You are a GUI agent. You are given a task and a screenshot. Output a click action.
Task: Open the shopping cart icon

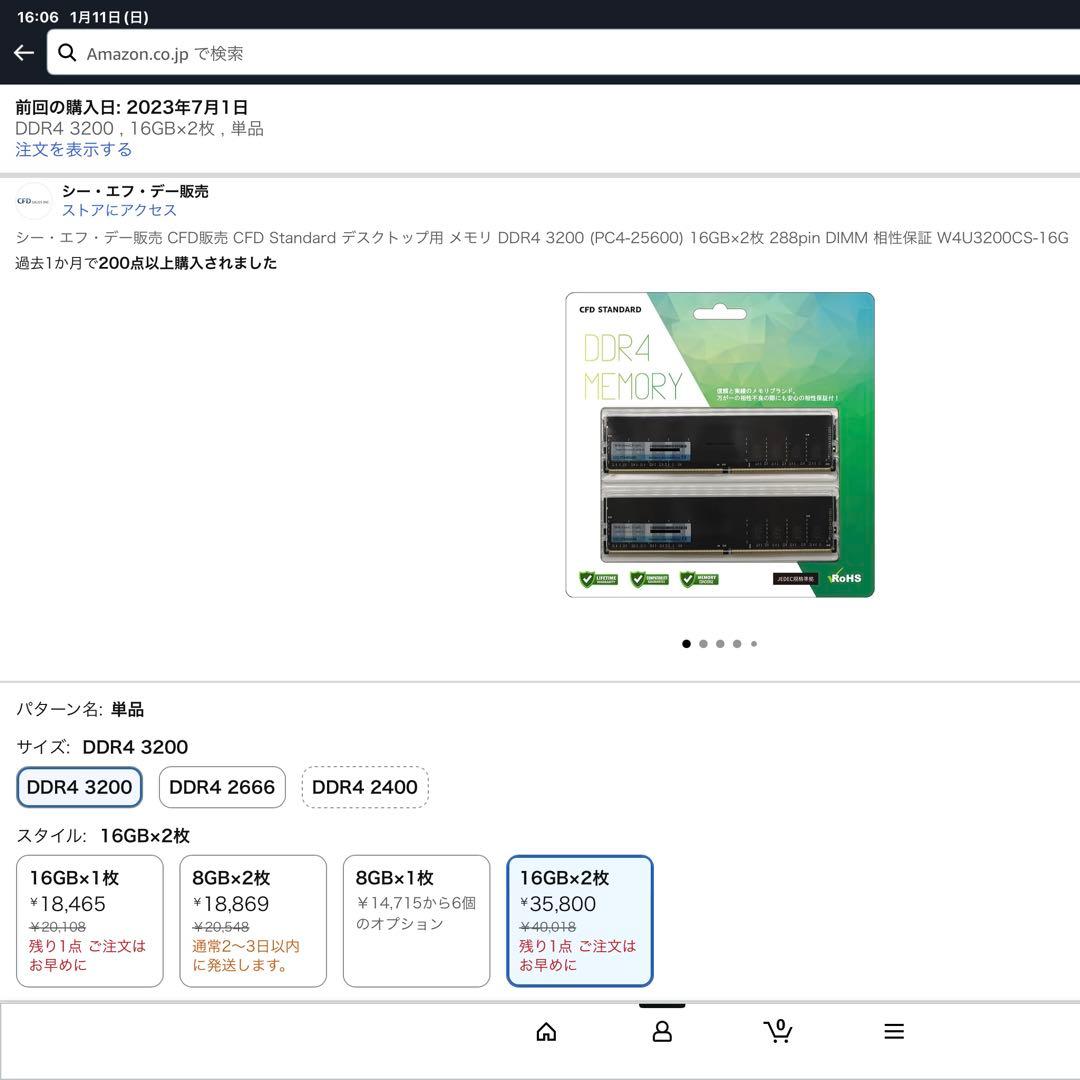(778, 1031)
